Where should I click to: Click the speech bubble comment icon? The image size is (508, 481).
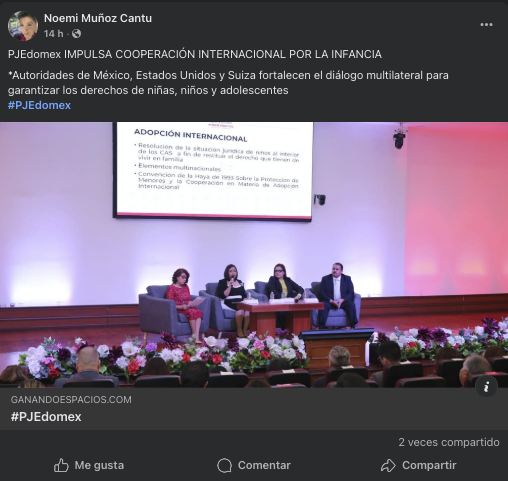[x=224, y=465]
